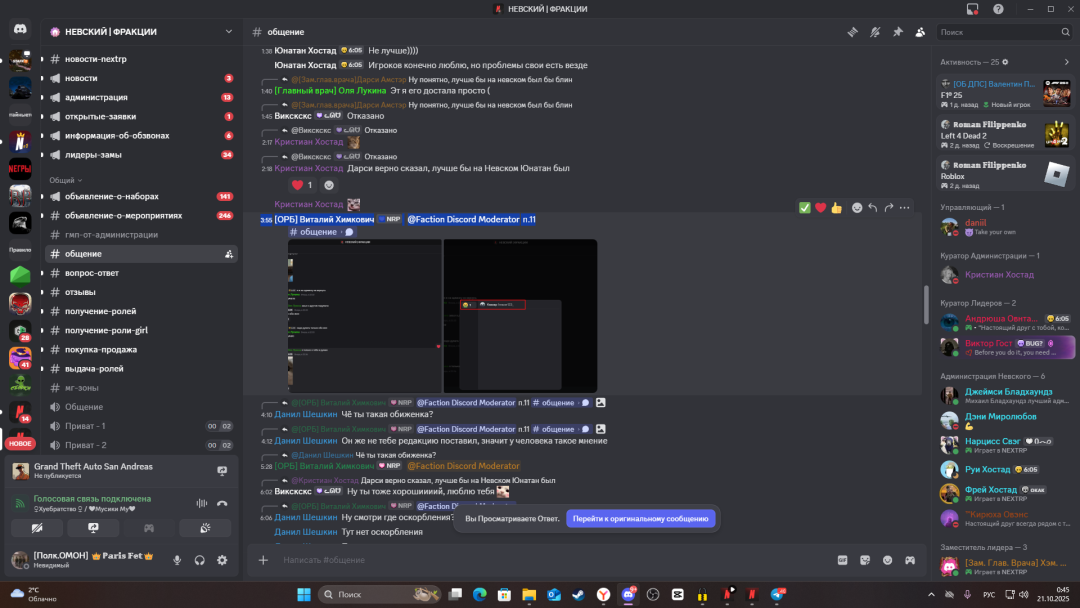Open the sticker picker in message bar
Viewport: 1080px width, 608px height.
pyautogui.click(x=864, y=561)
